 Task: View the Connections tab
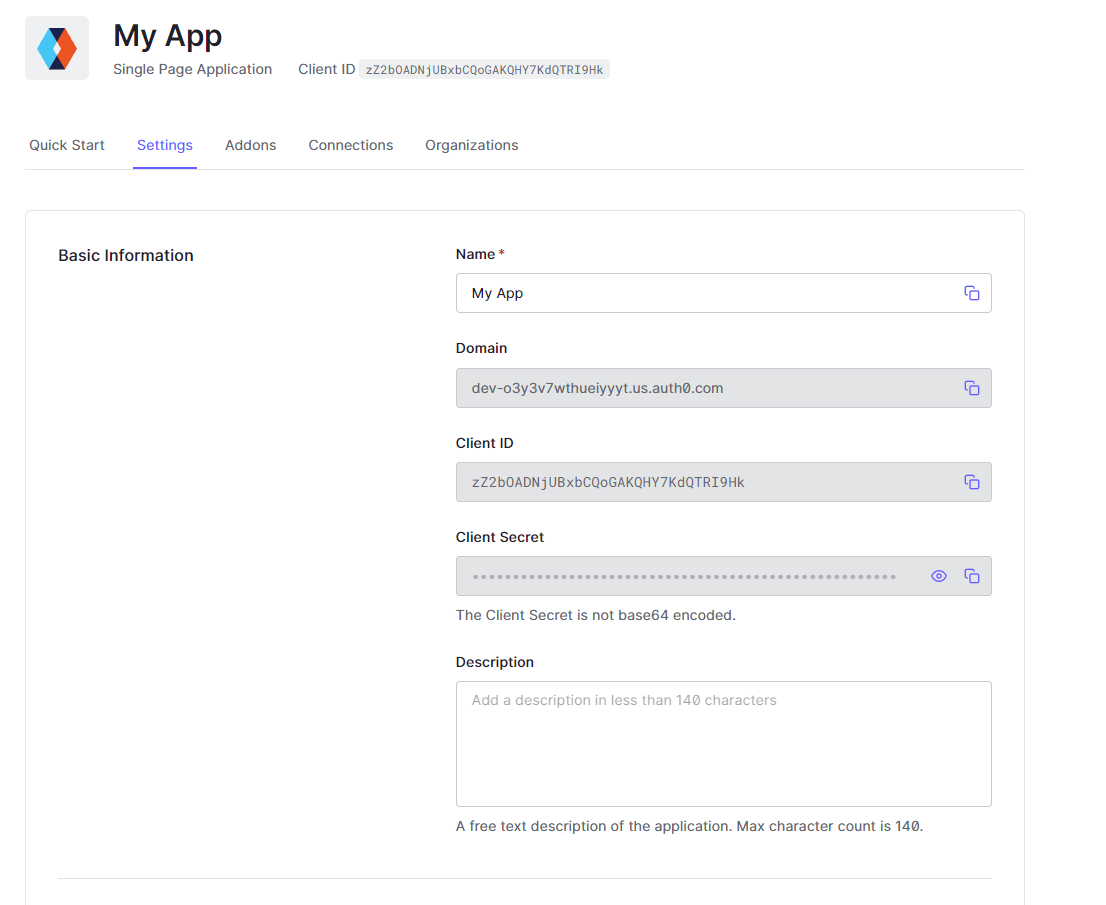click(x=350, y=145)
